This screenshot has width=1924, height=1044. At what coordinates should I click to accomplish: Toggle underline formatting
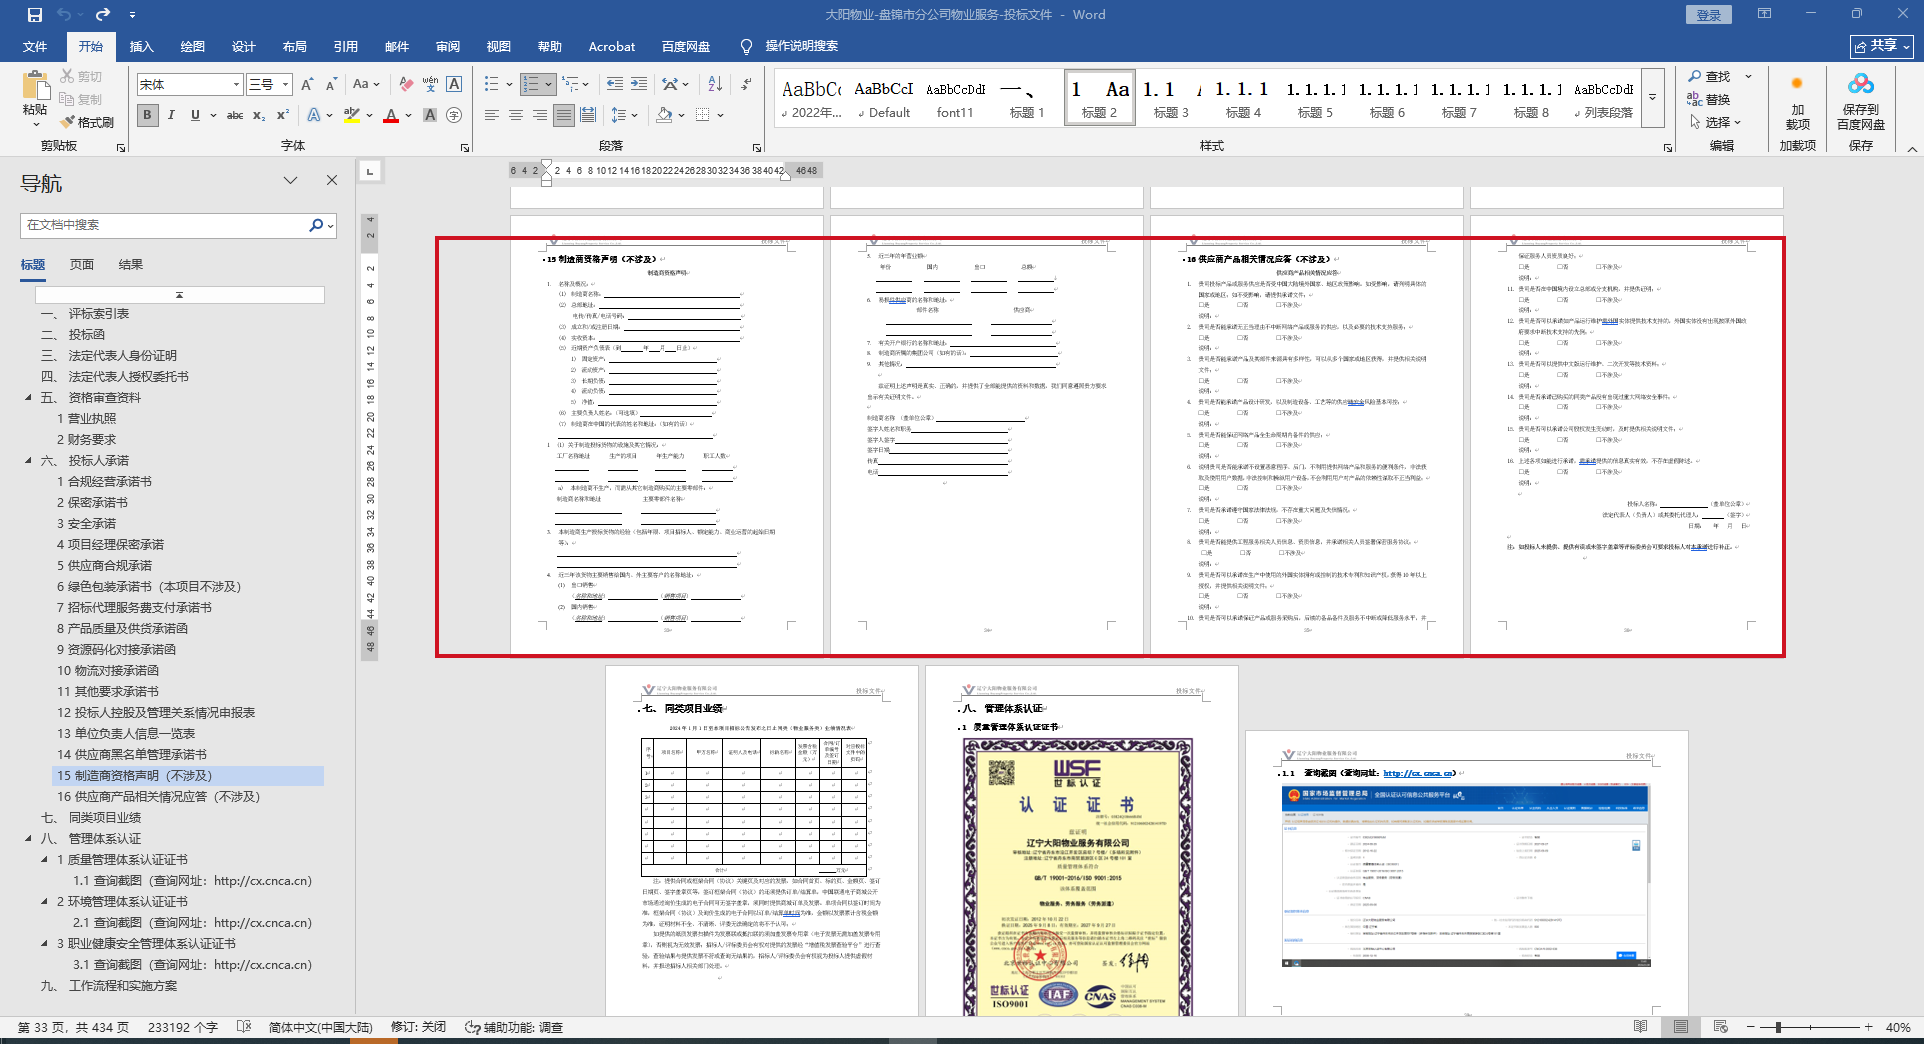(x=196, y=115)
